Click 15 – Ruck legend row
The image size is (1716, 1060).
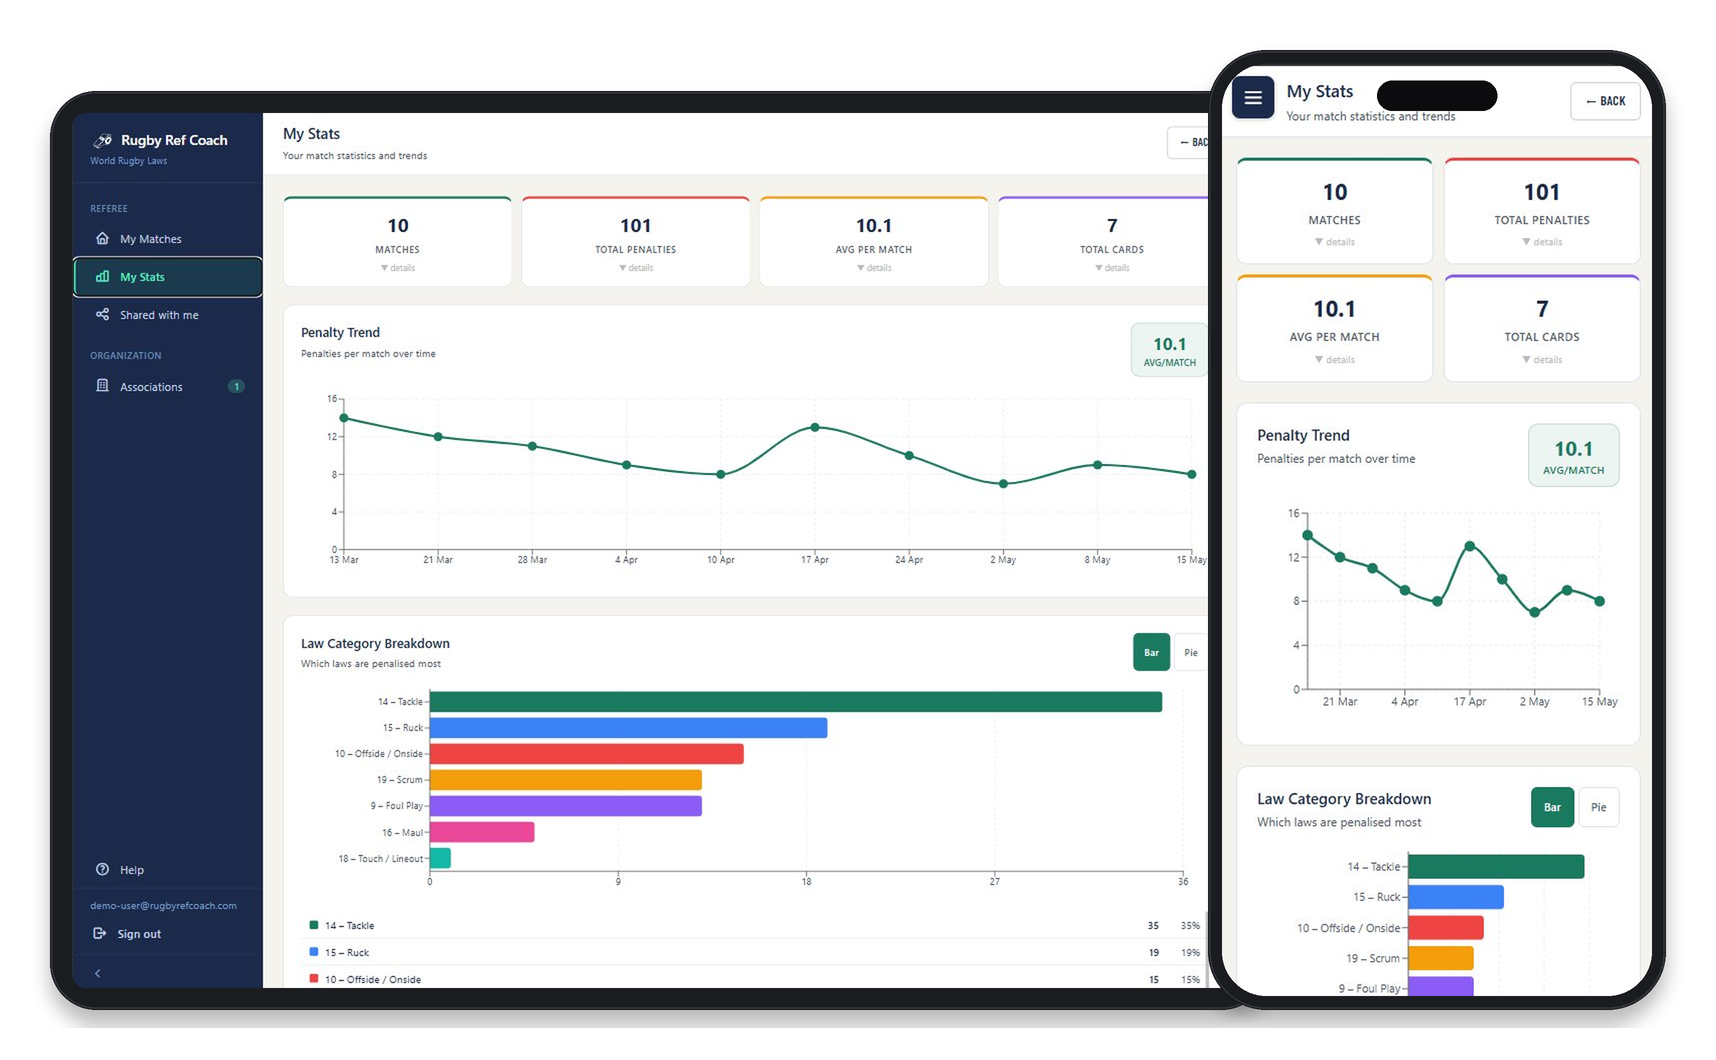tap(754, 953)
